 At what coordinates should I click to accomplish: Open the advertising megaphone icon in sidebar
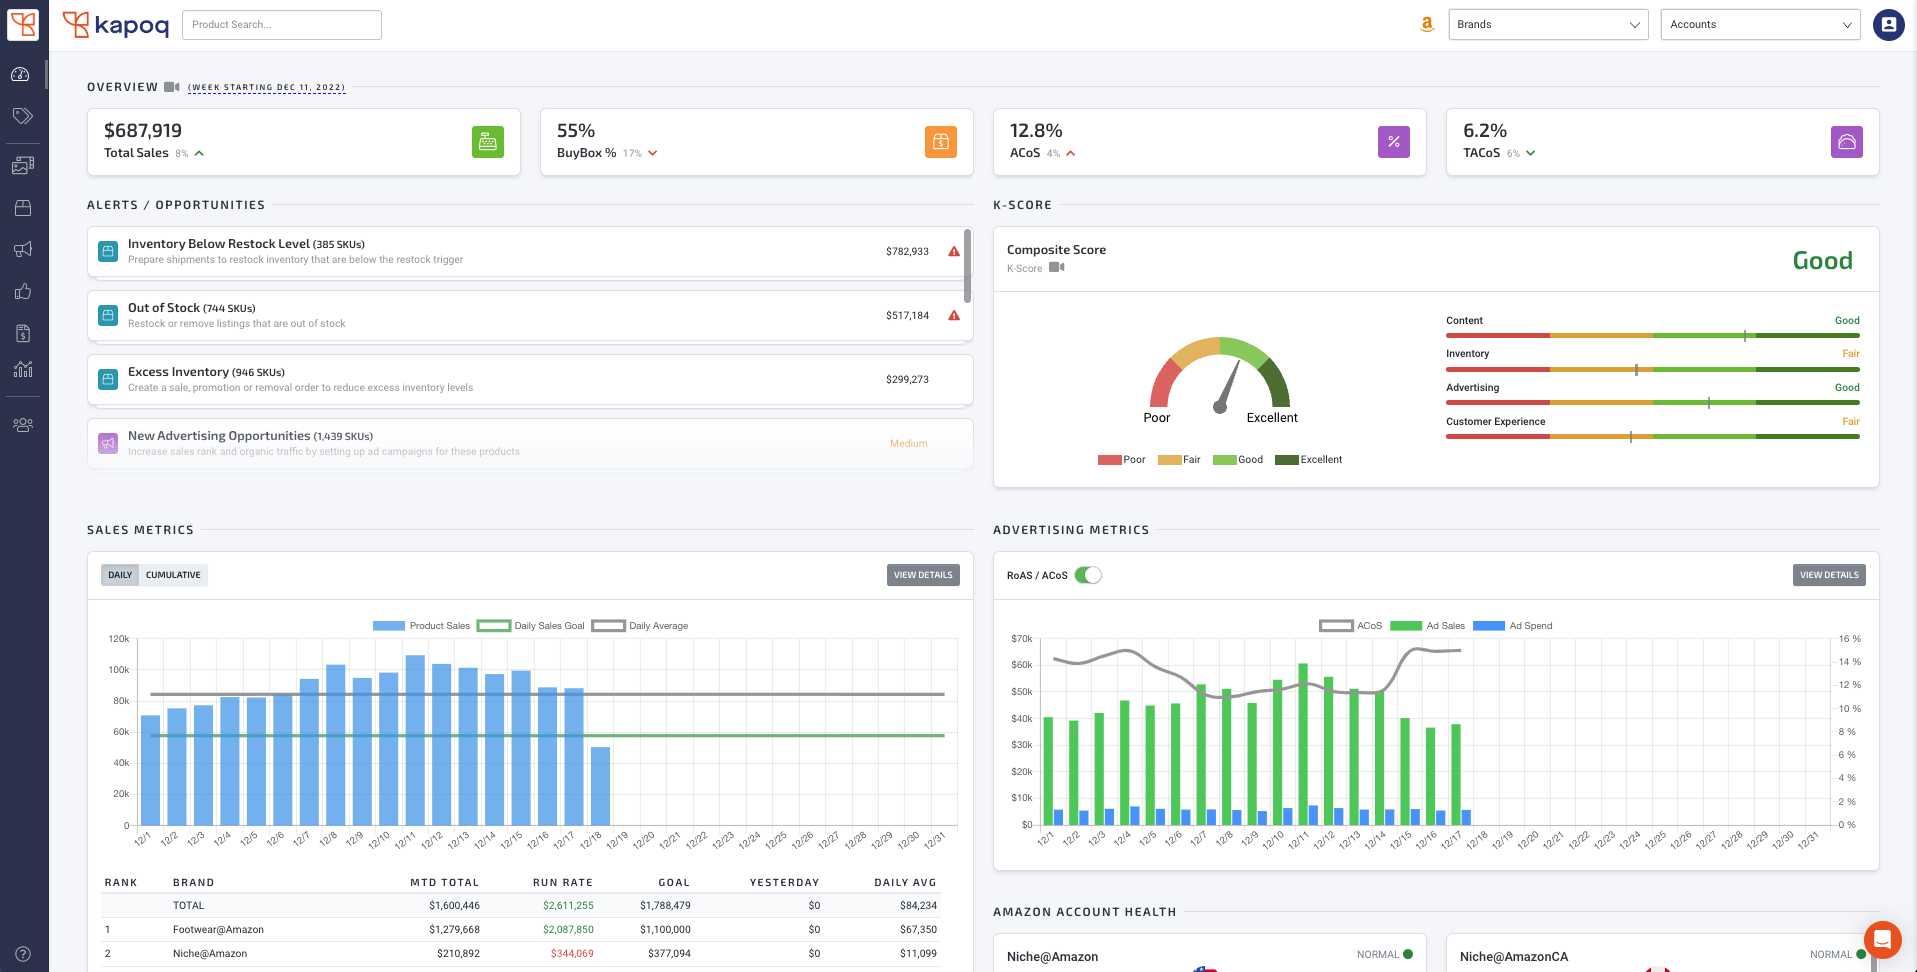point(22,250)
